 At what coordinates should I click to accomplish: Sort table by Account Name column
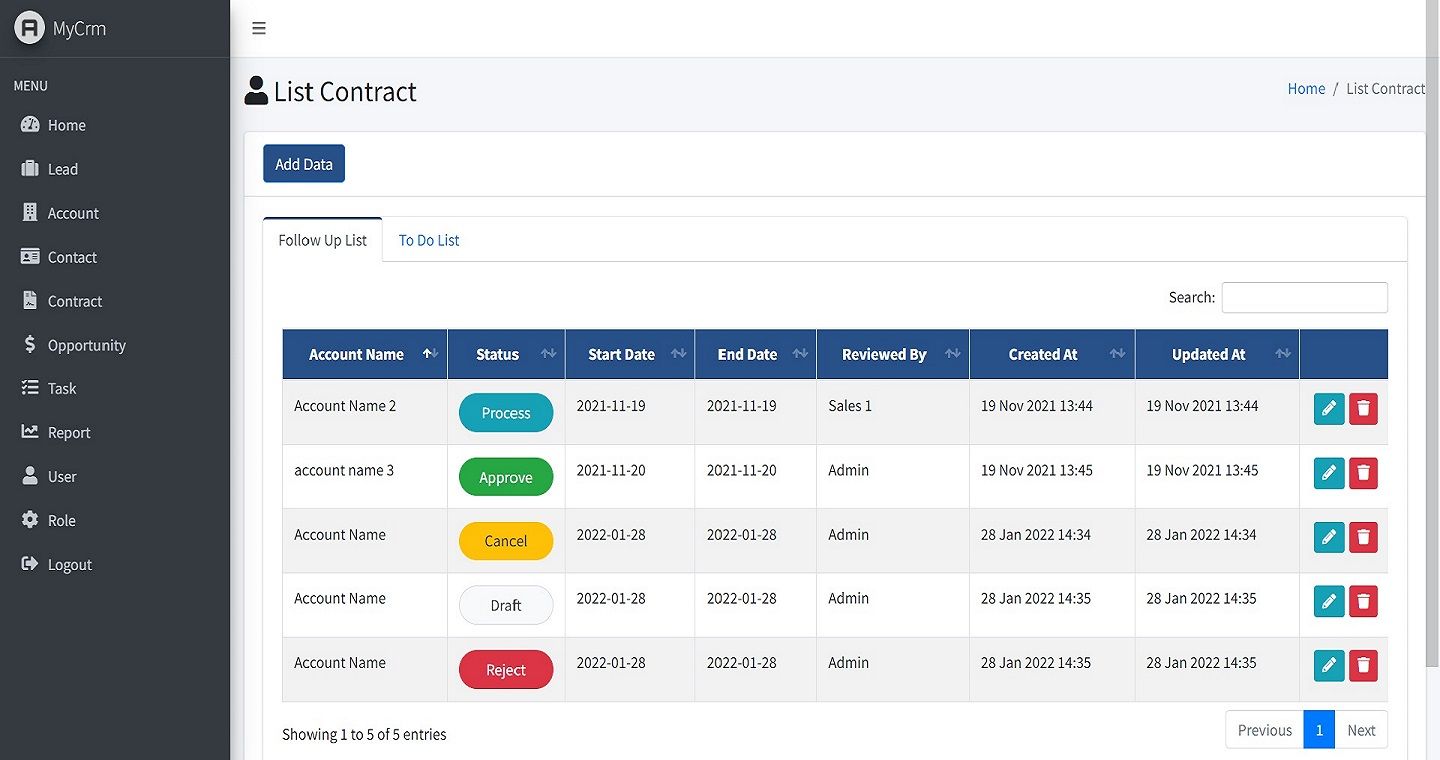365,354
